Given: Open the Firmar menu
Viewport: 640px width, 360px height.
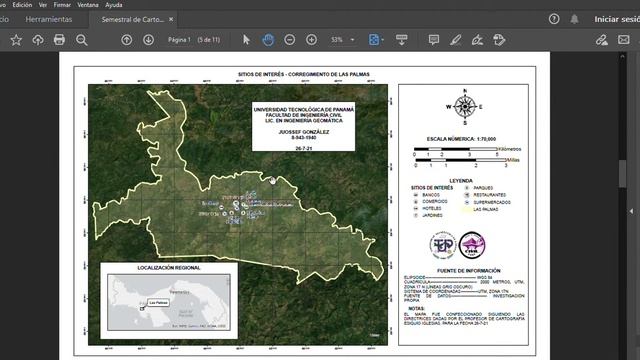Looking at the screenshot, I should point(62,5).
